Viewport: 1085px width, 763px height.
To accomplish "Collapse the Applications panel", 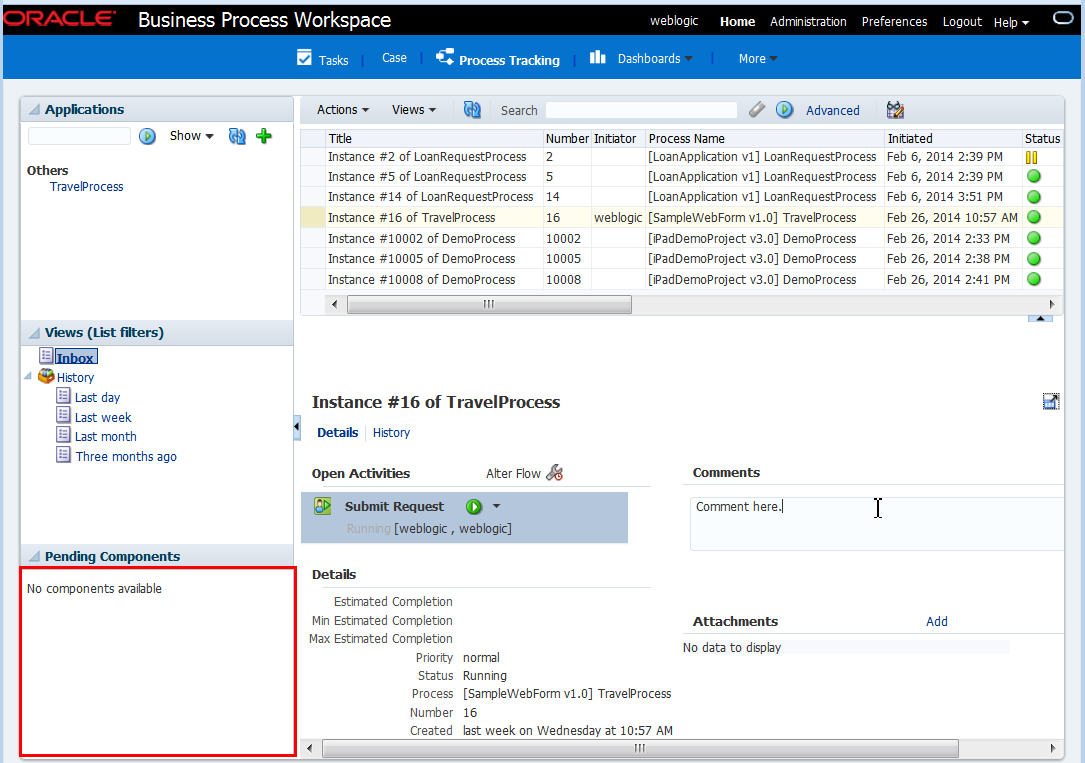I will pyautogui.click(x=34, y=109).
